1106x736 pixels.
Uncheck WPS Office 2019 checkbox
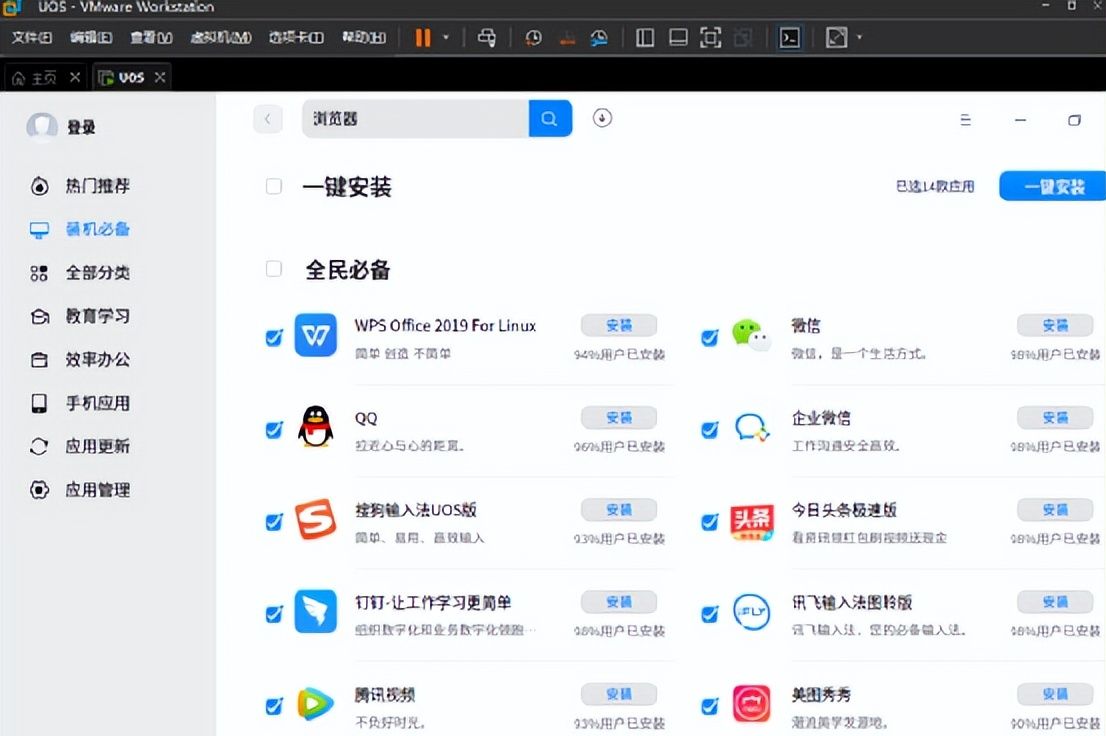pyautogui.click(x=274, y=337)
